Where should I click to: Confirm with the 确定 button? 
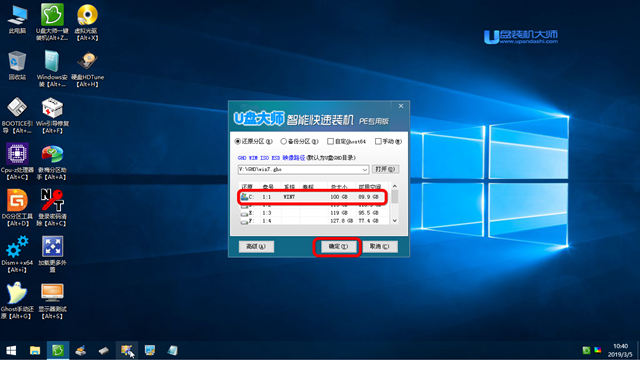coord(338,247)
